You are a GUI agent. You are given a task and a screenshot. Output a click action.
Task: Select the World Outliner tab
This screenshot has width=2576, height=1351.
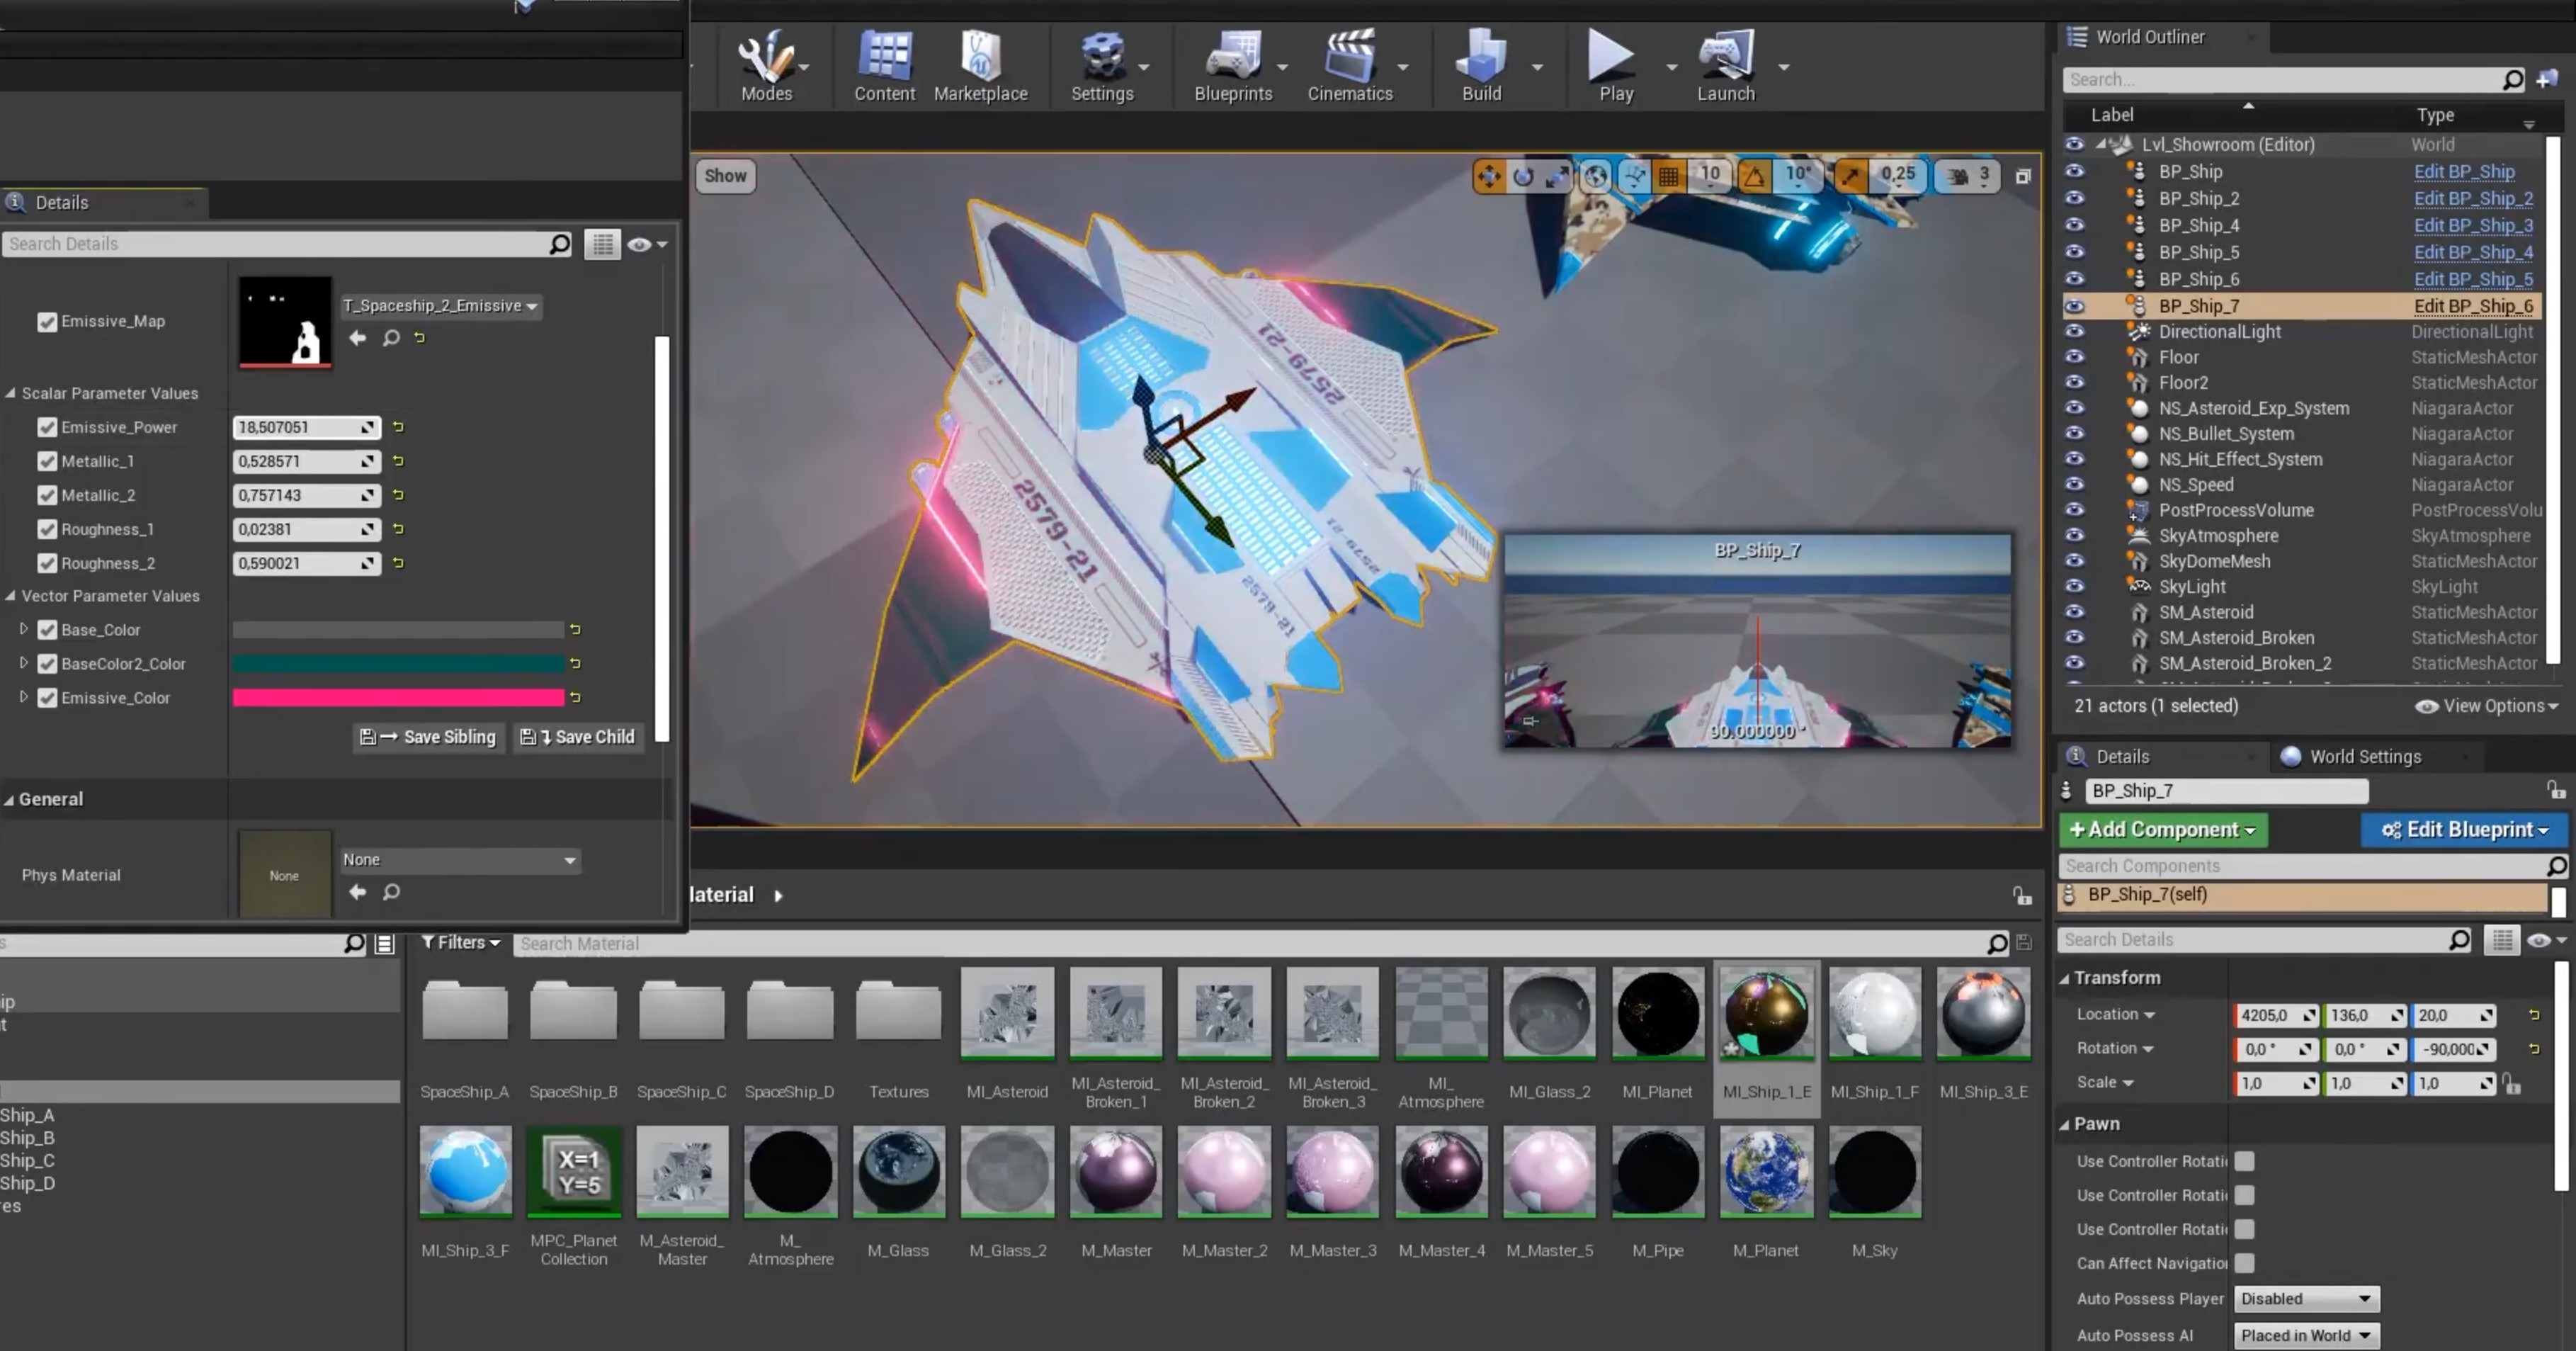tap(2150, 37)
